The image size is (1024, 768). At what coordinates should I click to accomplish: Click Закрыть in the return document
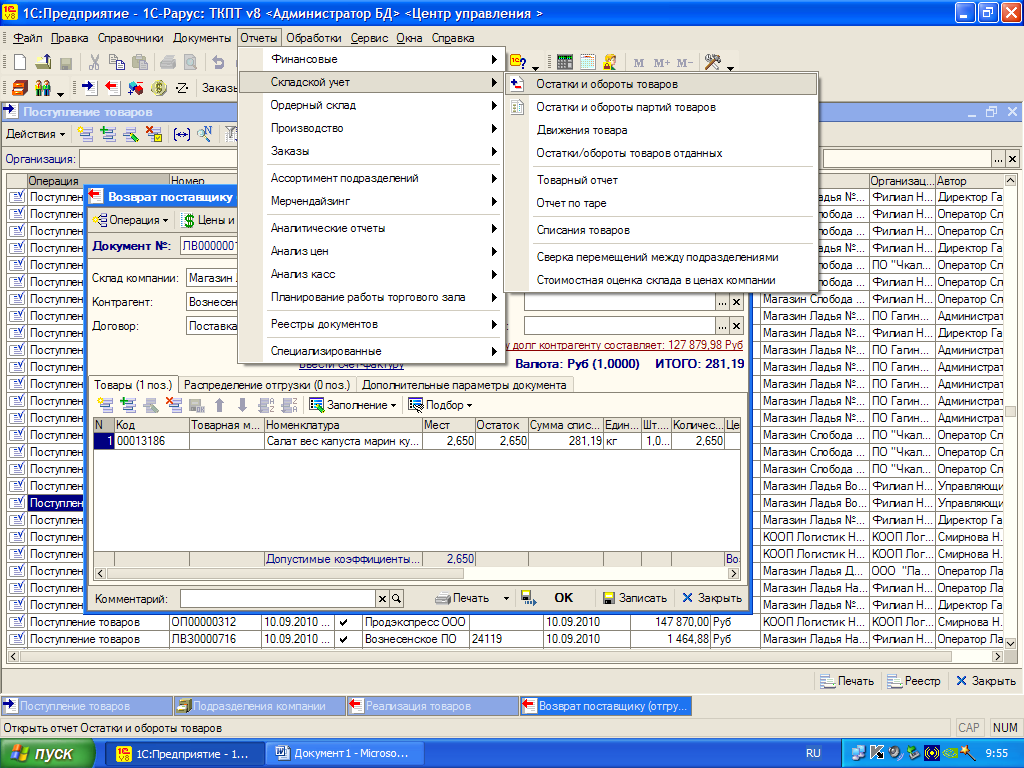coord(712,598)
